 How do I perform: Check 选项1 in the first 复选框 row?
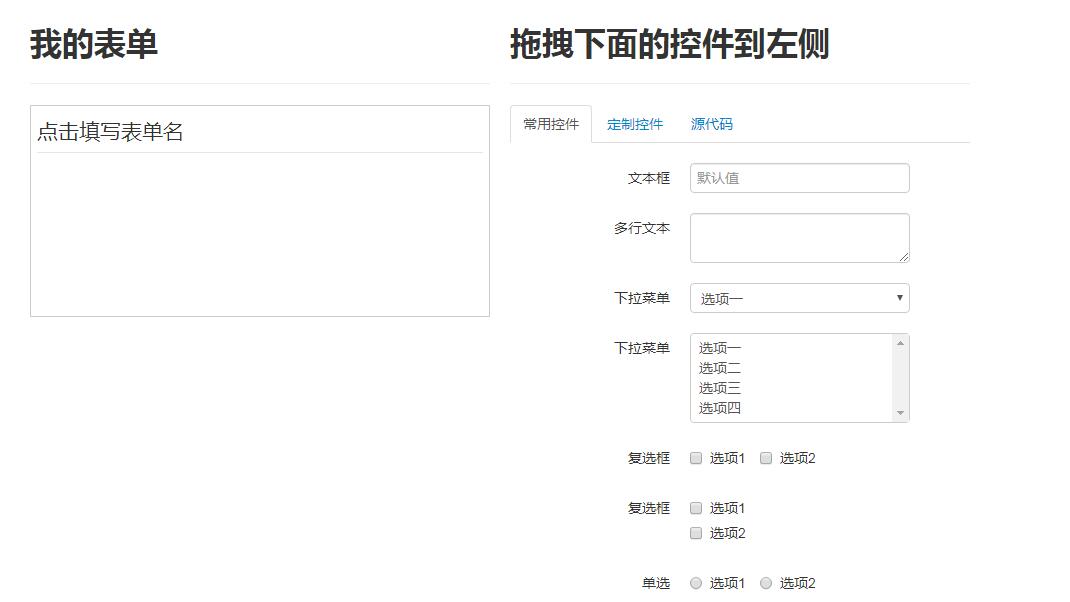[696, 457]
